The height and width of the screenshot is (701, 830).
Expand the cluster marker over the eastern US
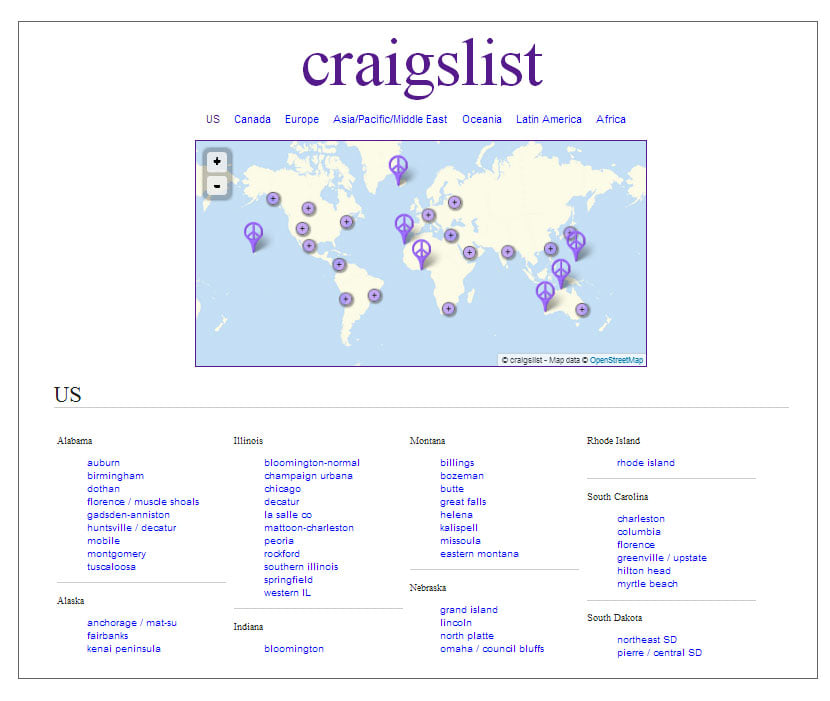347,221
